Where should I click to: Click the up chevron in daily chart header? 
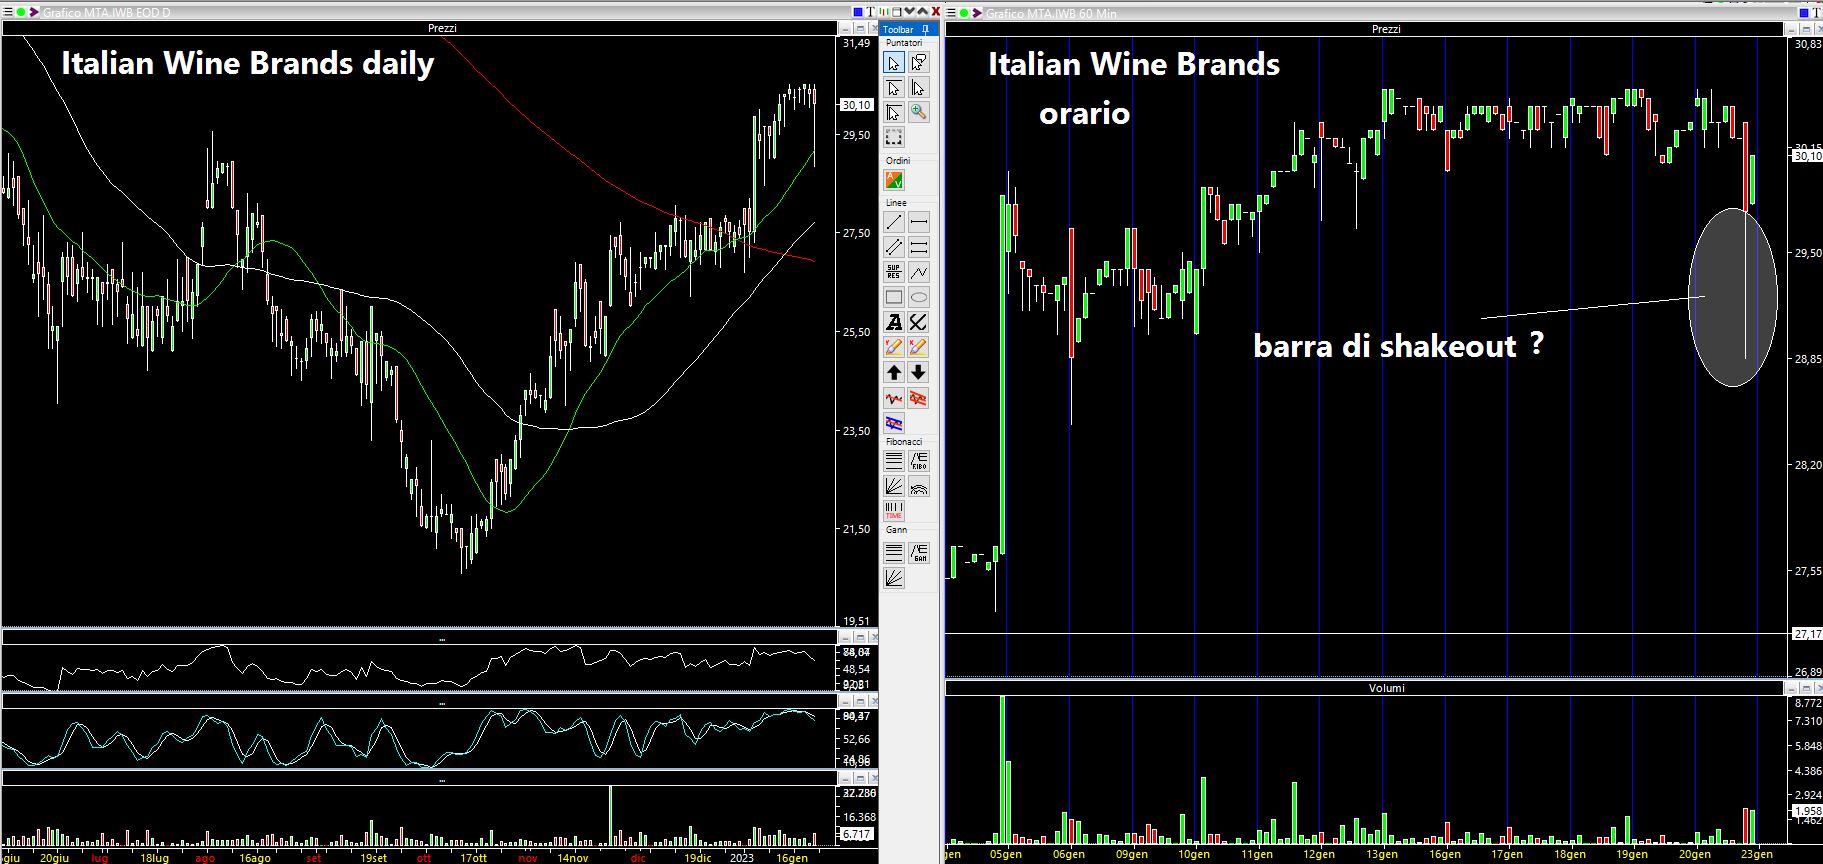click(x=922, y=12)
